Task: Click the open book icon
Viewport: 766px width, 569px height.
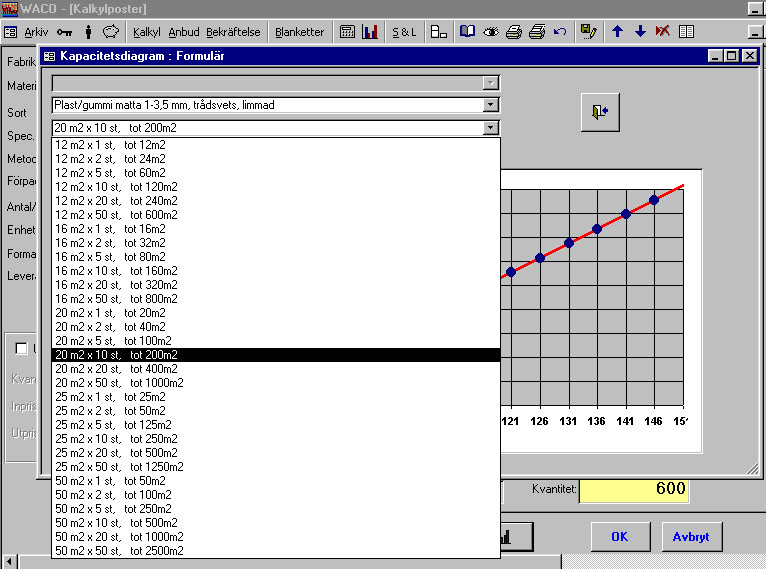Action: pyautogui.click(x=468, y=32)
